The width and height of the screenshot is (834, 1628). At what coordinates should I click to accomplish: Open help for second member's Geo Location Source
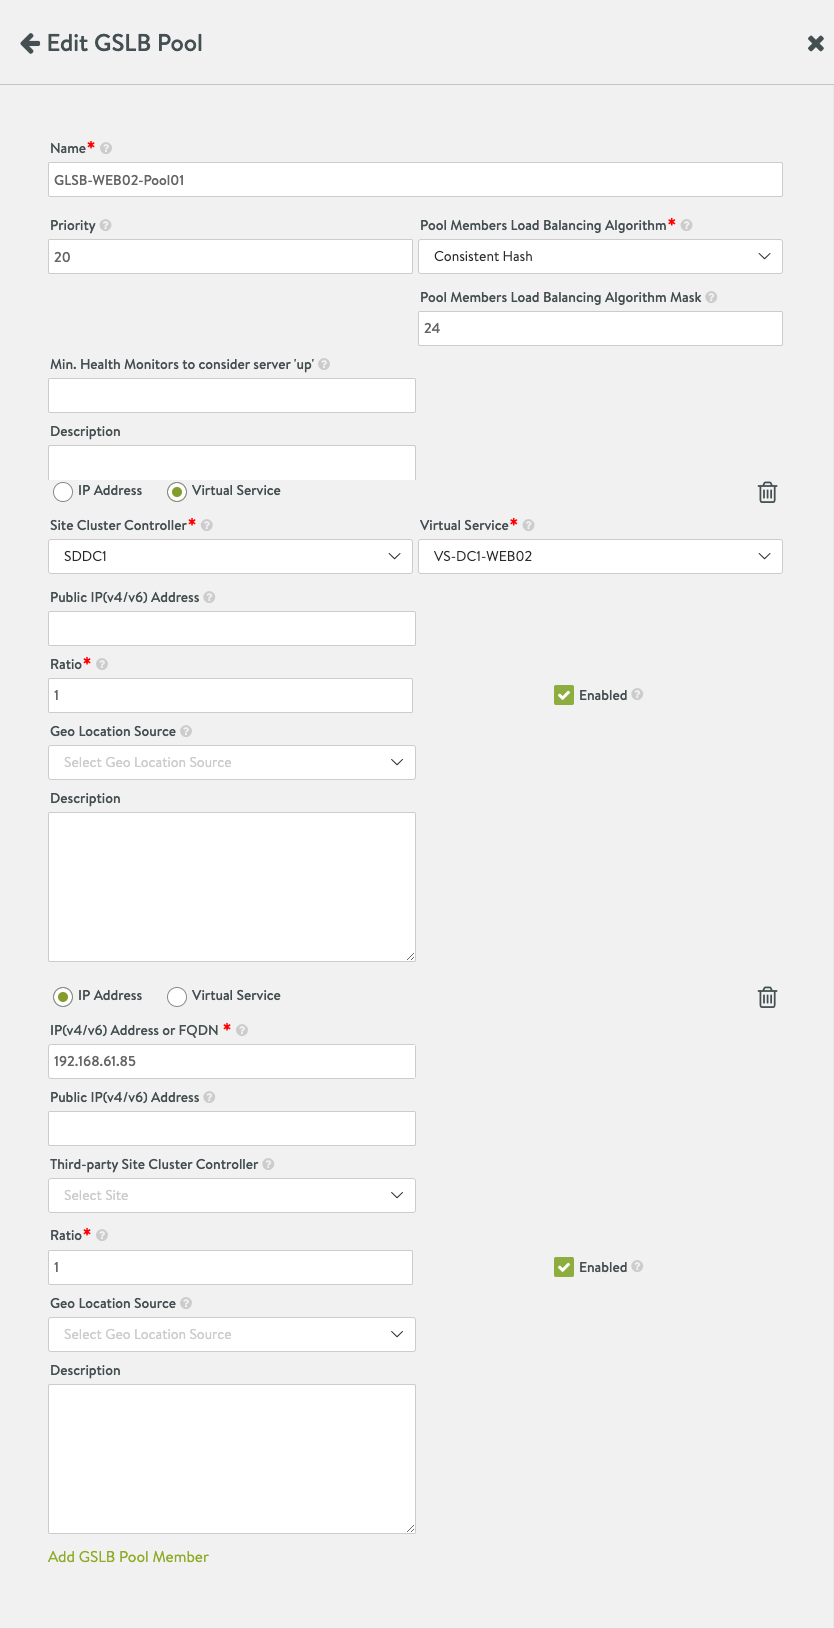coord(186,1303)
